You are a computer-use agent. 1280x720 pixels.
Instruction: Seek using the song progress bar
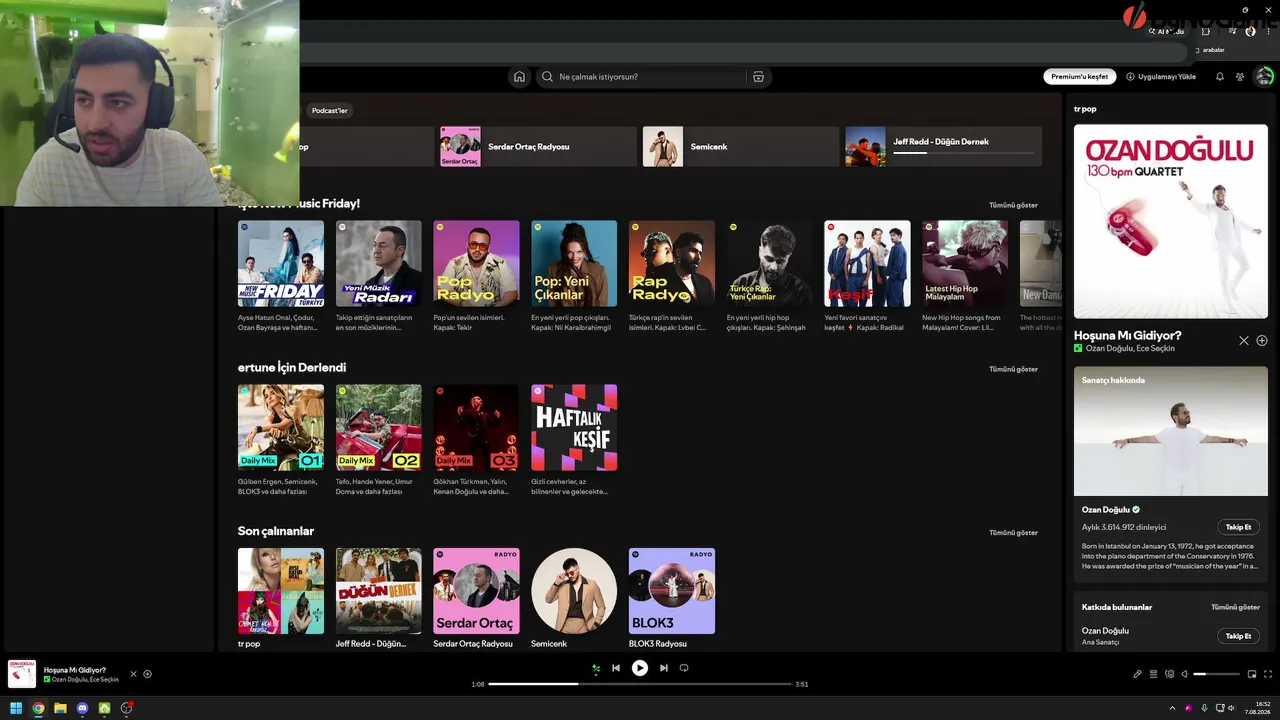(x=640, y=684)
